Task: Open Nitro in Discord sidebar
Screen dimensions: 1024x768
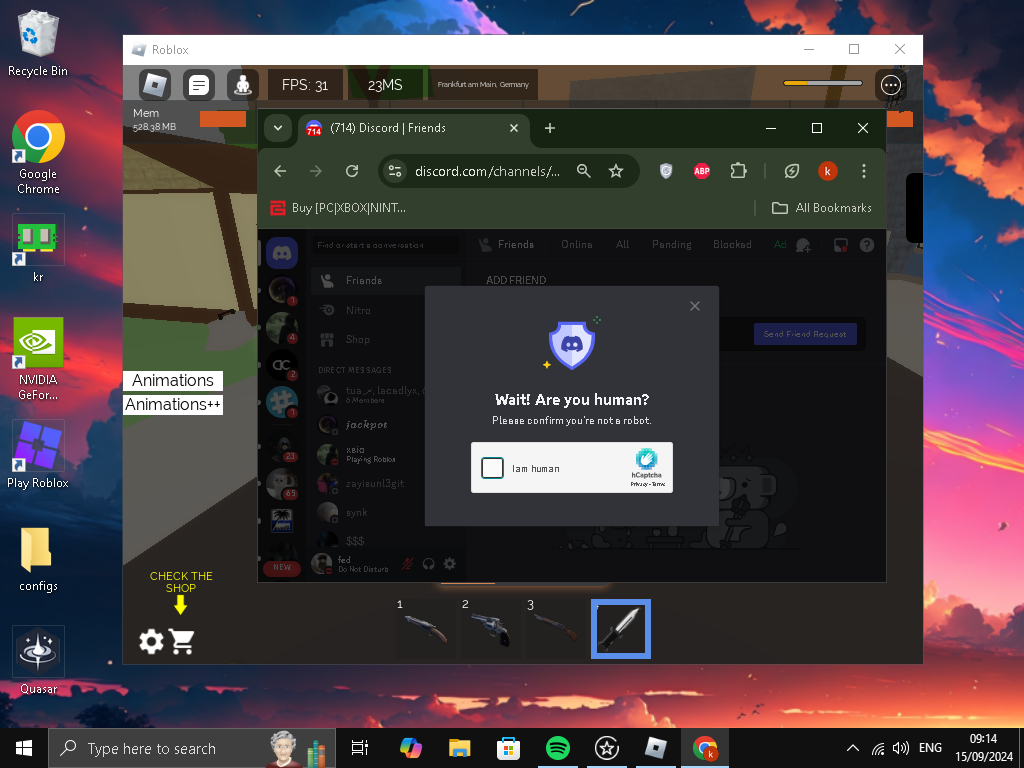Action: click(x=385, y=310)
